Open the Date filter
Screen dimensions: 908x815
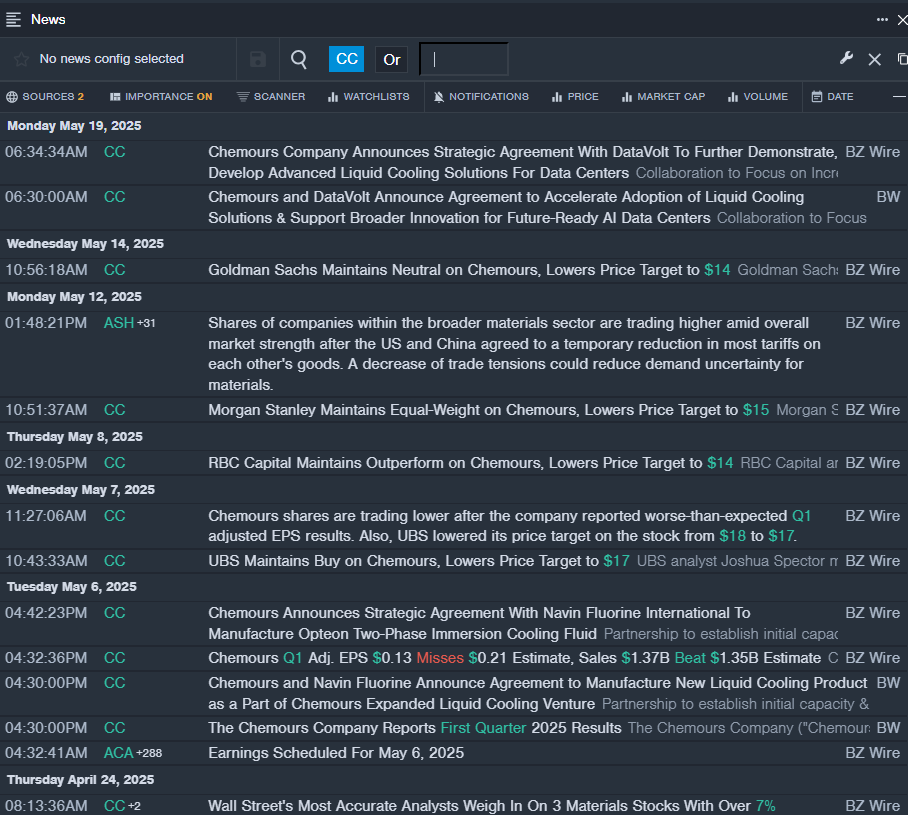(x=832, y=97)
